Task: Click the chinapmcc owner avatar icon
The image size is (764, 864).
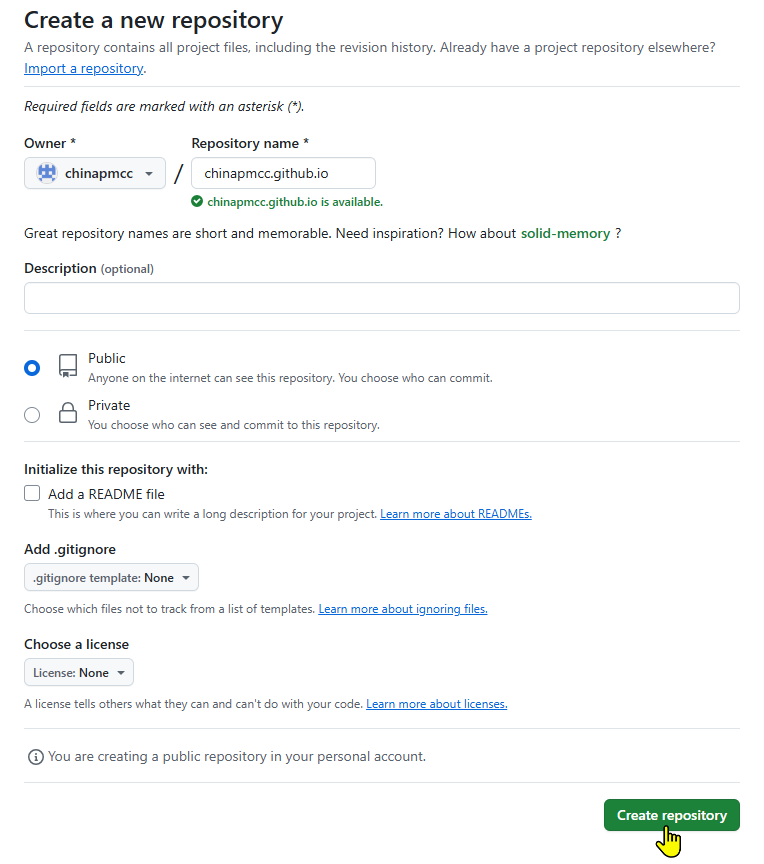Action: pos(47,173)
